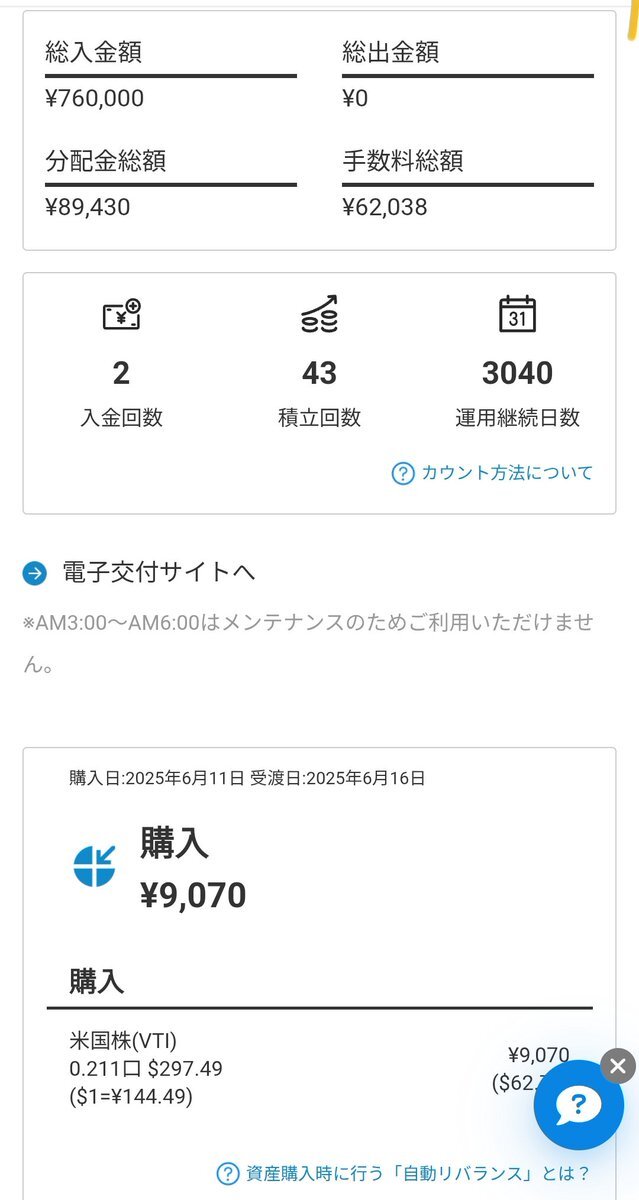Go to 電子交付サイトへ
The image size is (639, 1200).
click(159, 573)
